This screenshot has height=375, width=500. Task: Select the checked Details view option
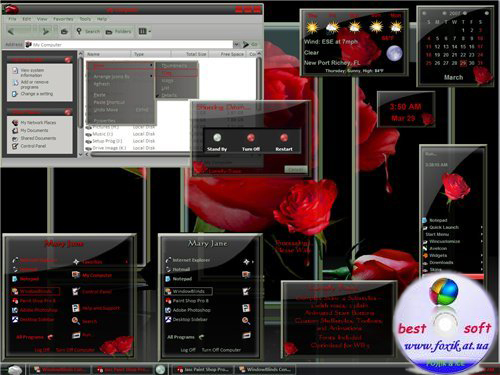(177, 95)
